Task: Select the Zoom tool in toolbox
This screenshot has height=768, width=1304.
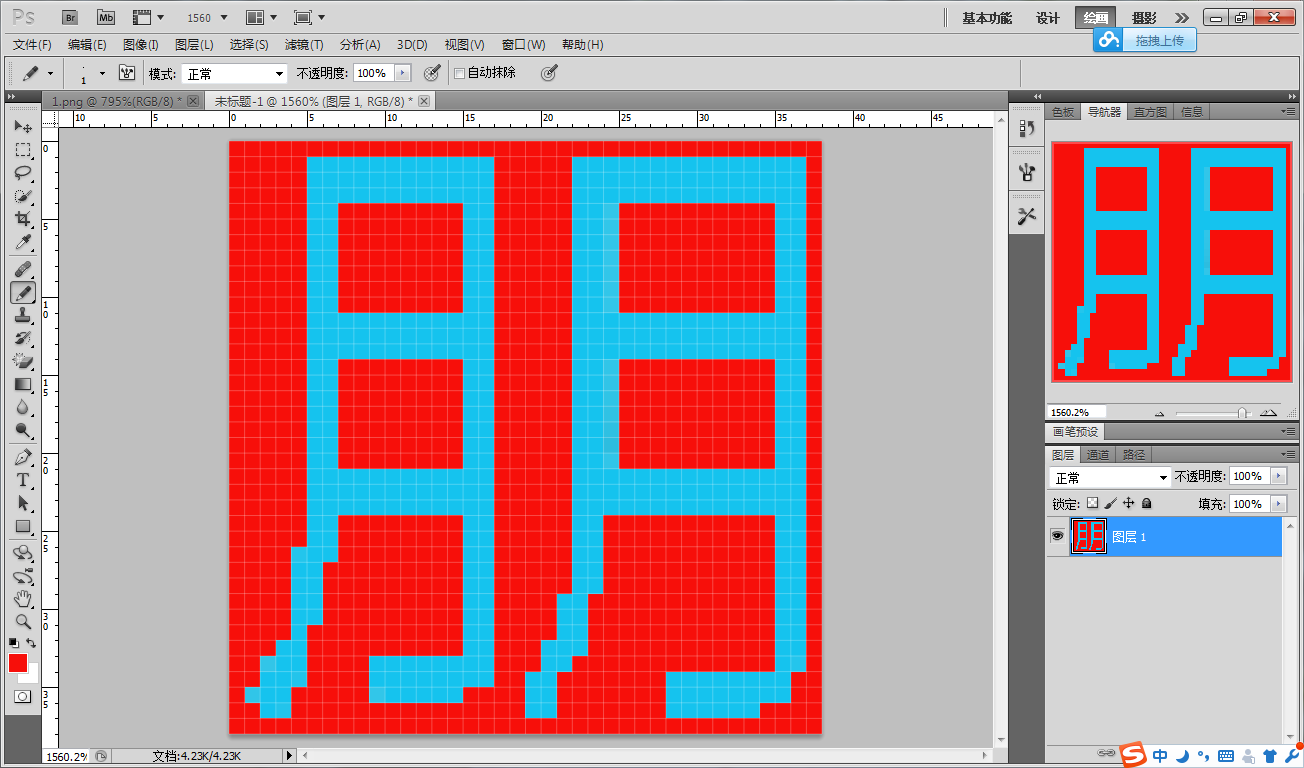Action: tap(23, 621)
